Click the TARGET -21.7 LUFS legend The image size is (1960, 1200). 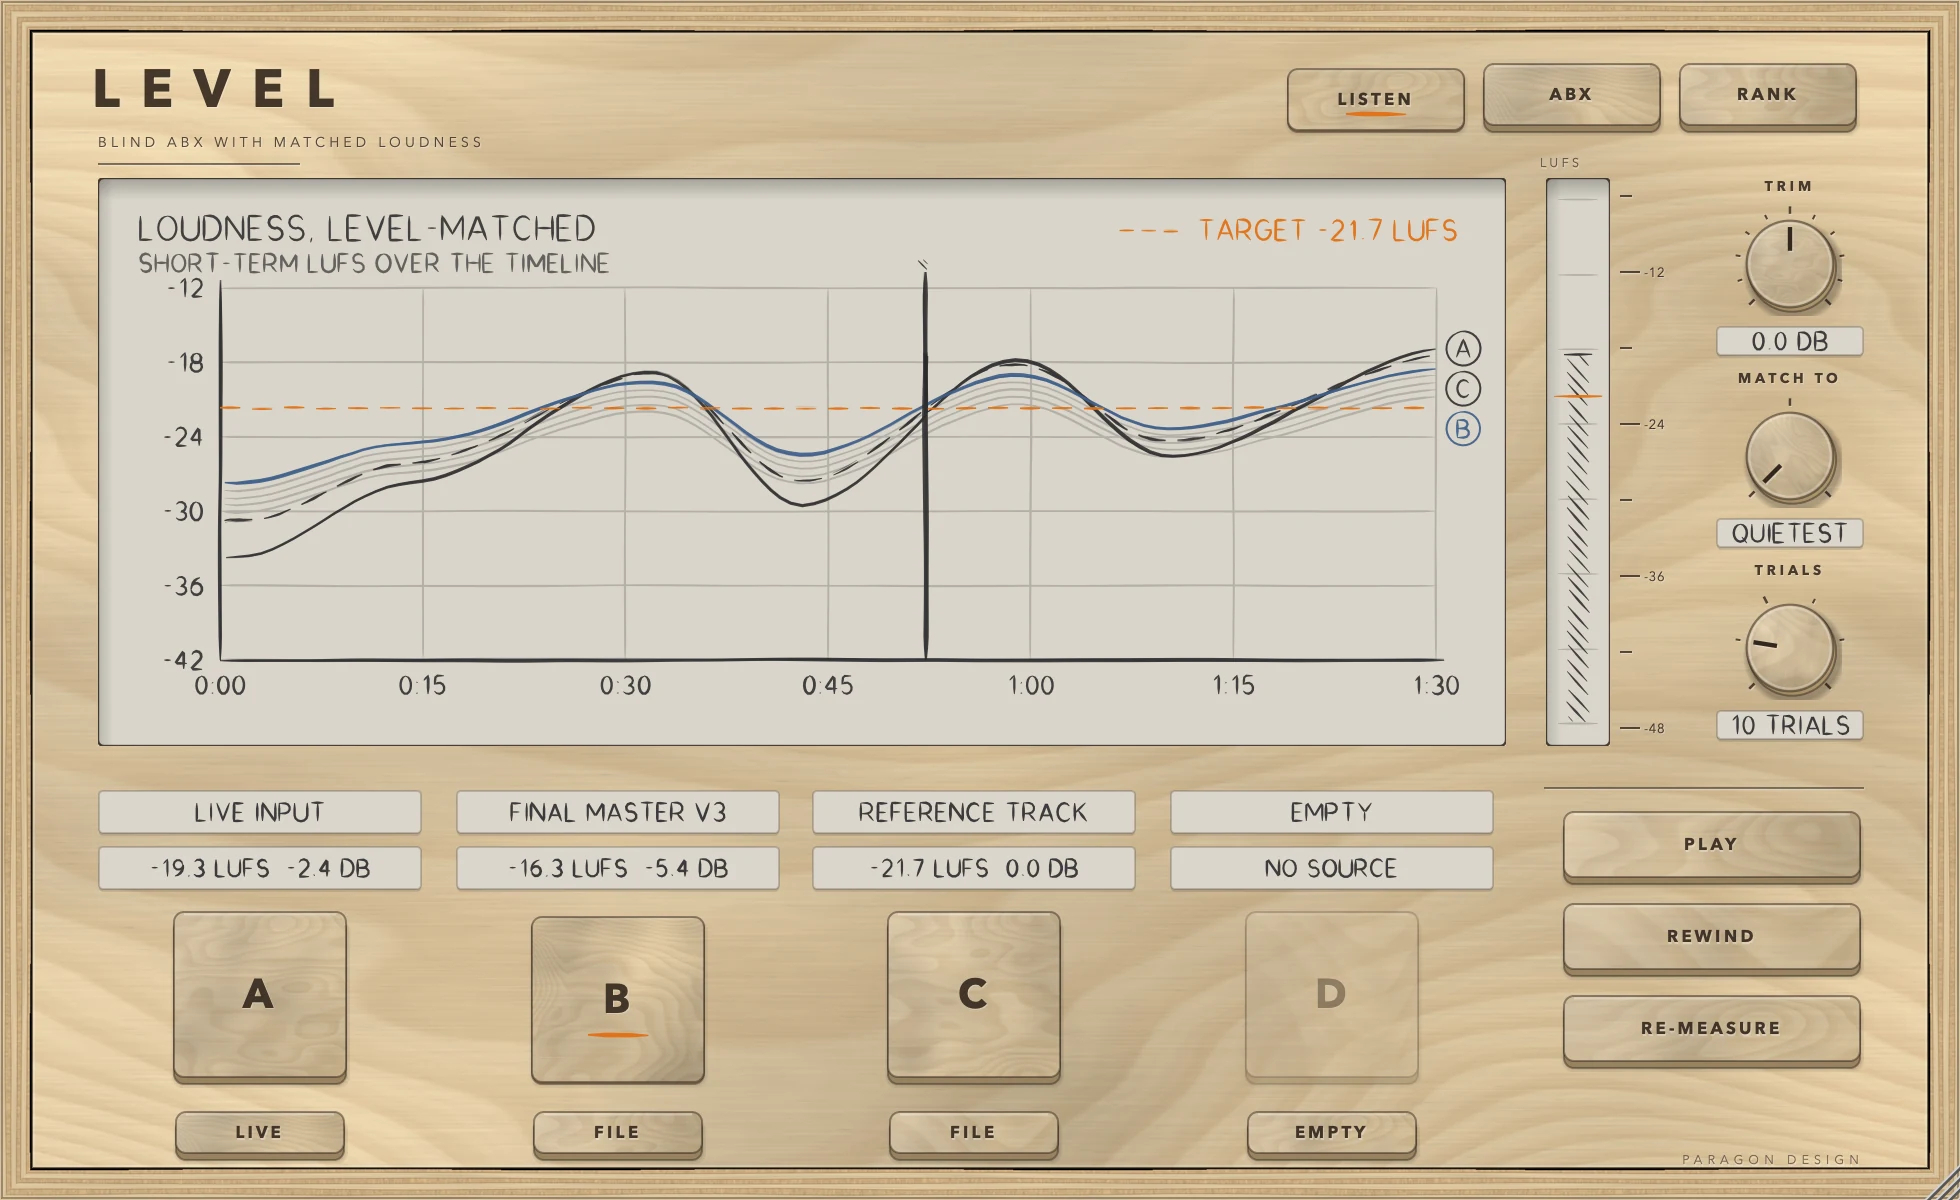(1288, 231)
